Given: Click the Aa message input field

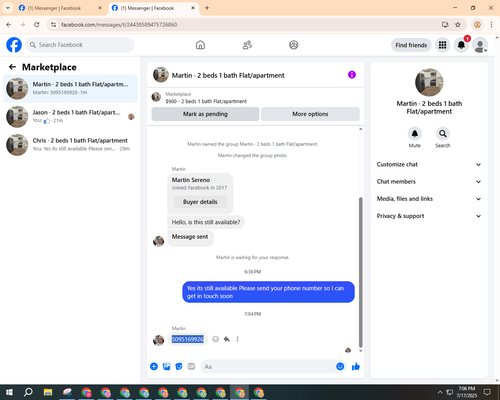Looking at the screenshot, I should (268, 367).
